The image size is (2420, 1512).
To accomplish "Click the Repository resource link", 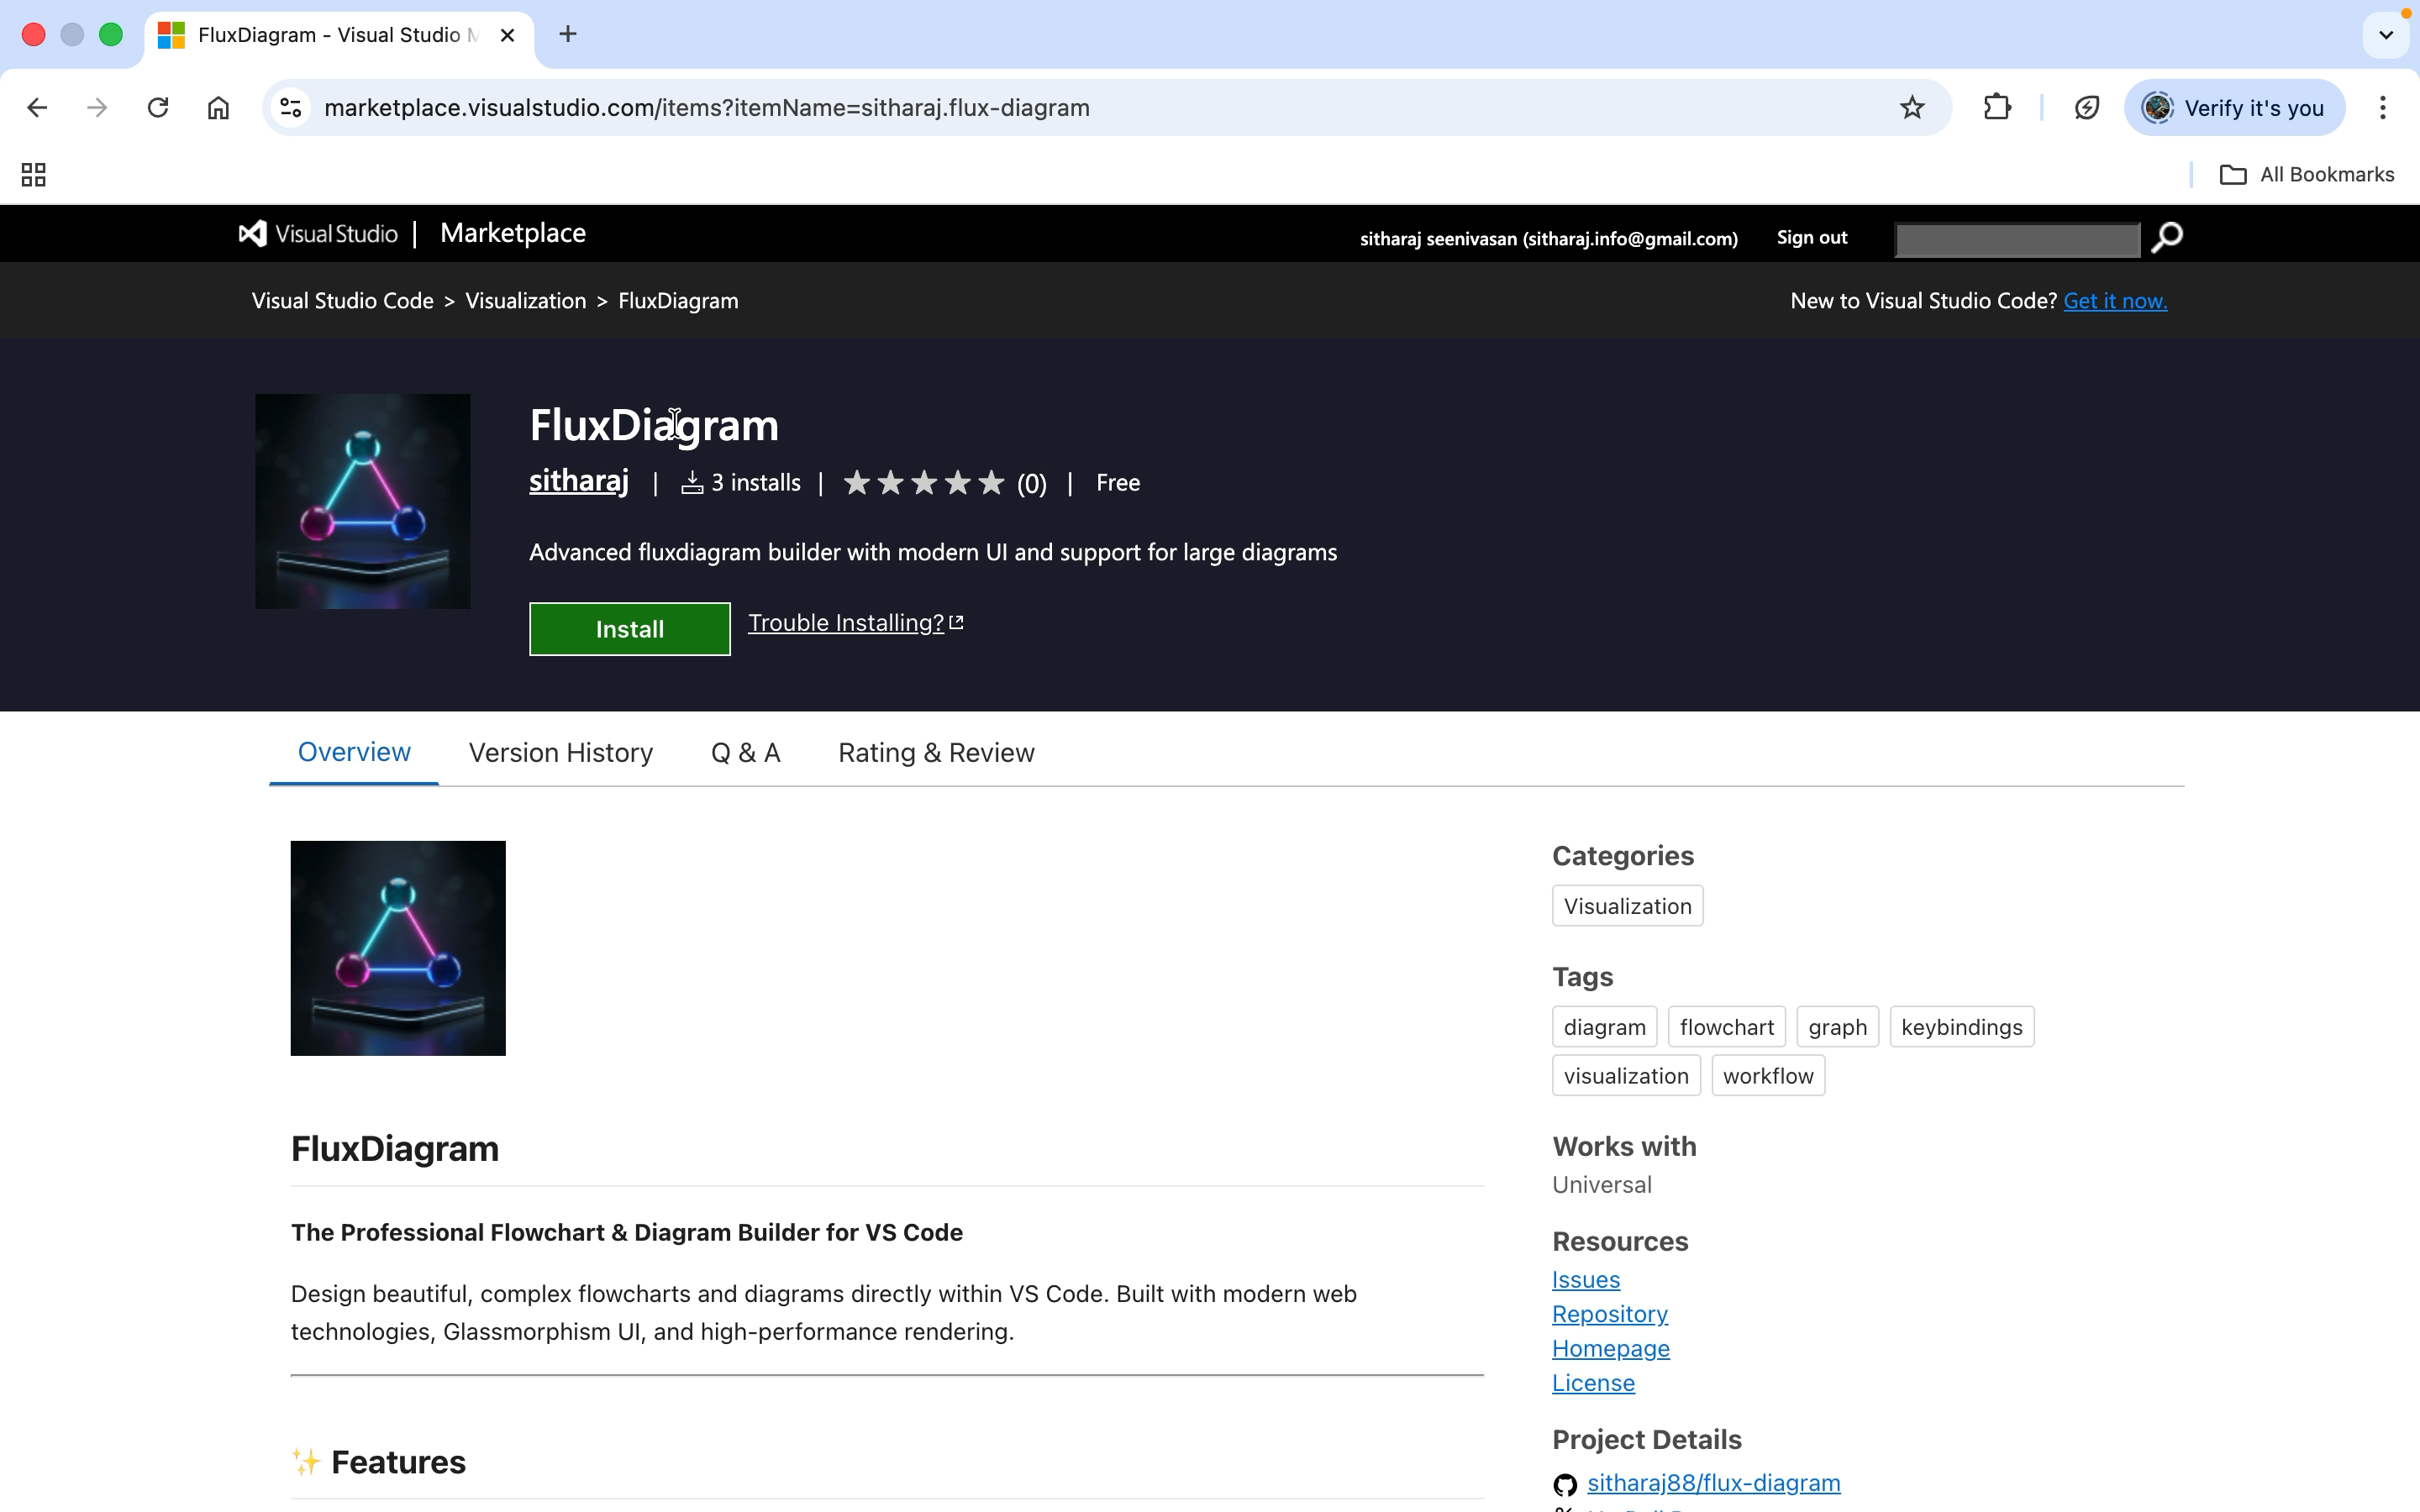I will point(1609,1314).
